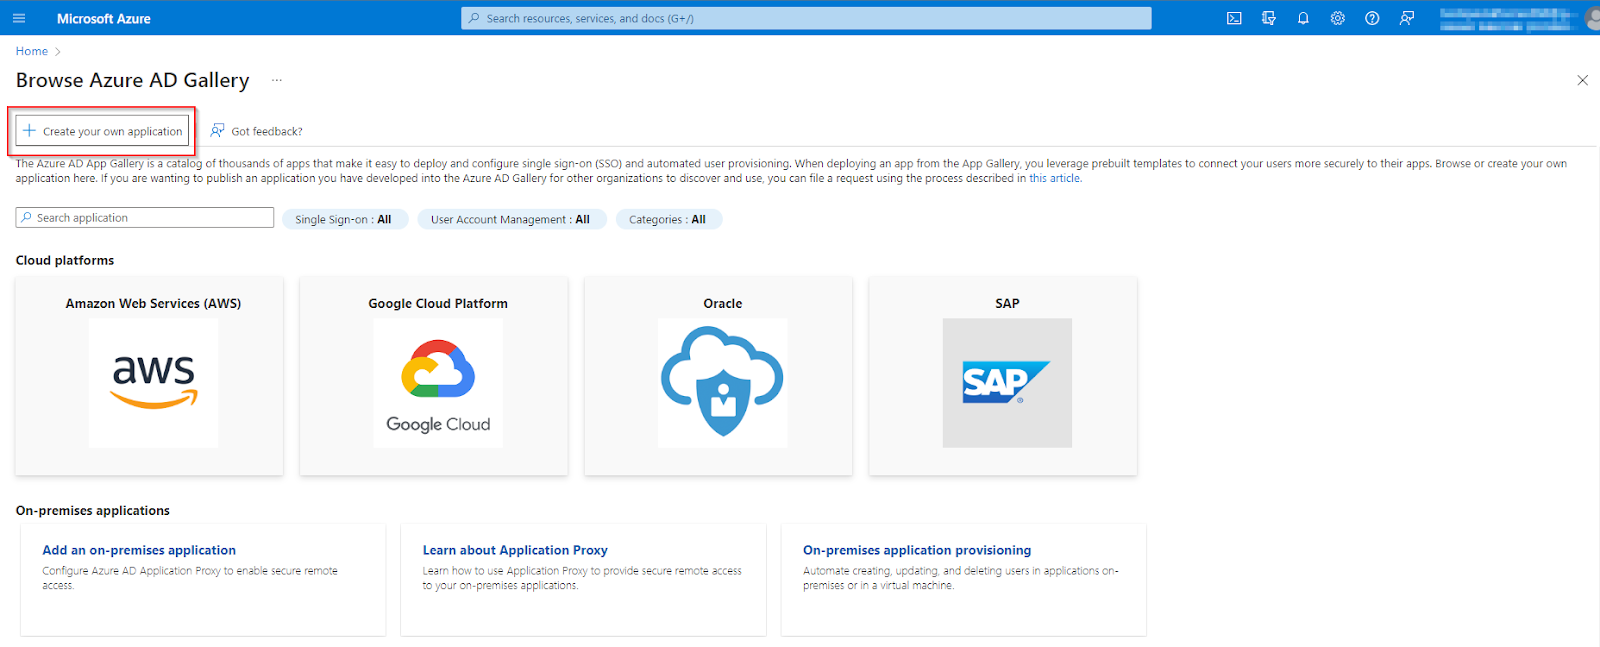Click the Got feedback? button
This screenshot has height=647, width=1600.
coord(257,131)
